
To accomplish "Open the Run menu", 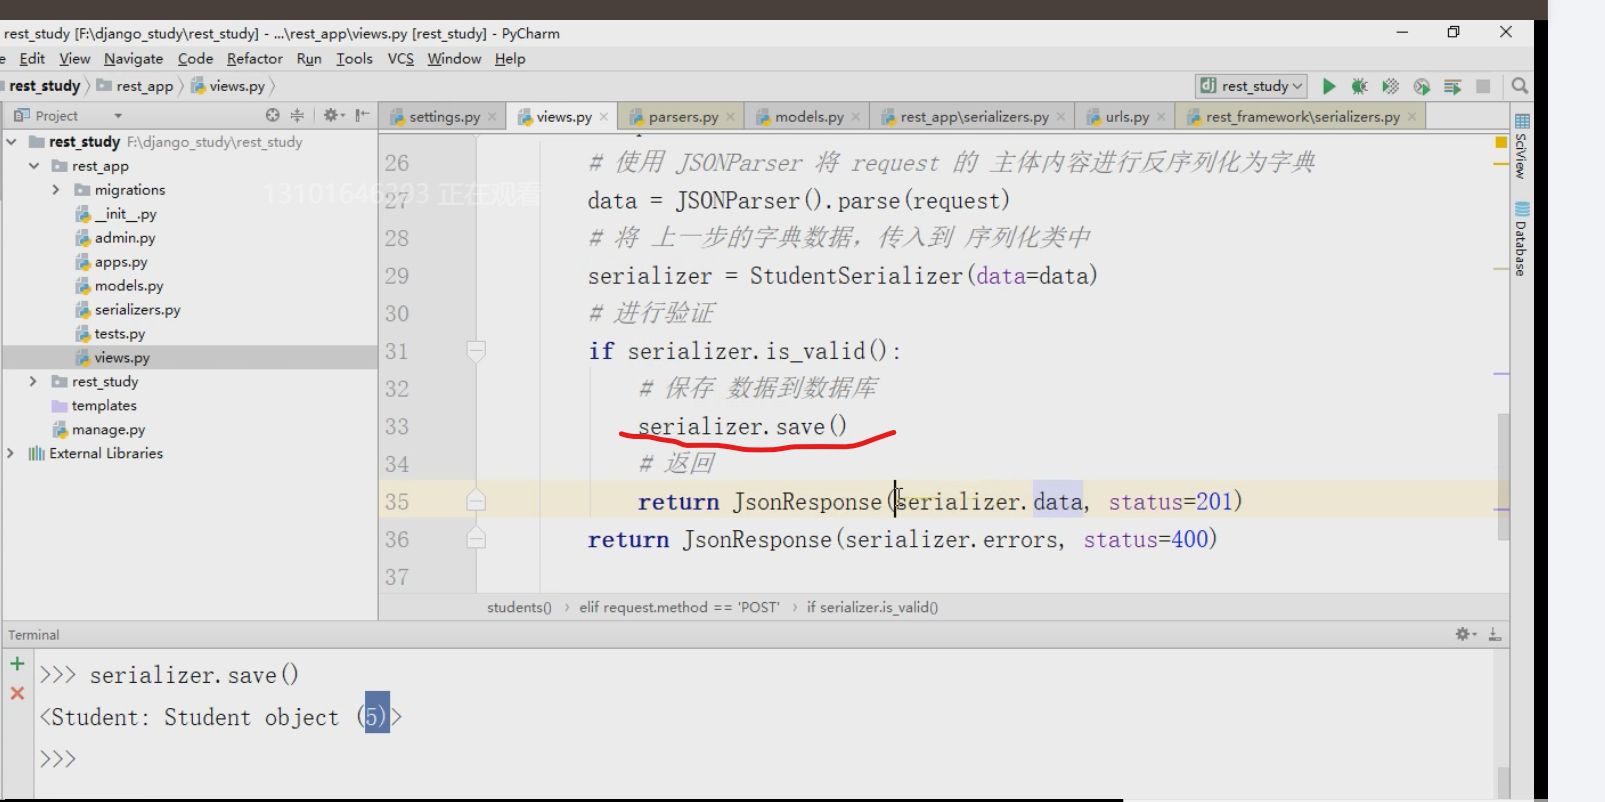I will pyautogui.click(x=309, y=59).
